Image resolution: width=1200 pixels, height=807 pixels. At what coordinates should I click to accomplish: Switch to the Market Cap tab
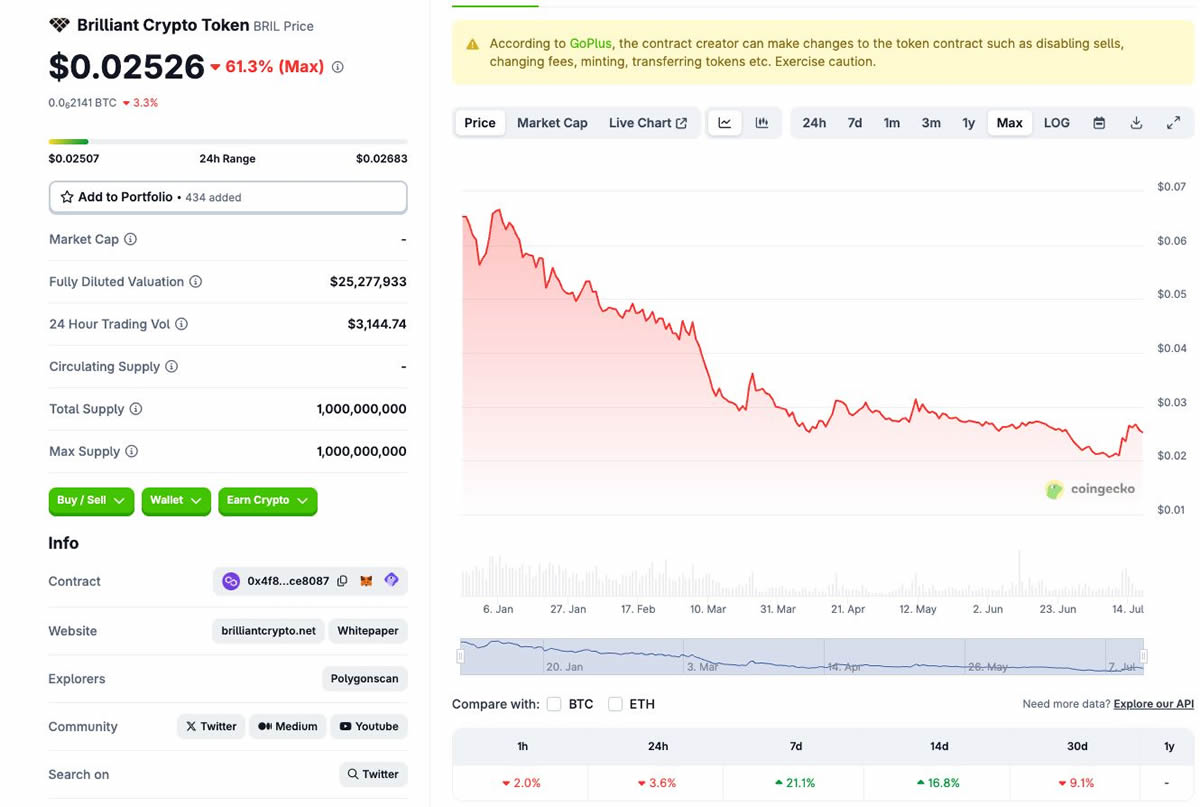552,123
